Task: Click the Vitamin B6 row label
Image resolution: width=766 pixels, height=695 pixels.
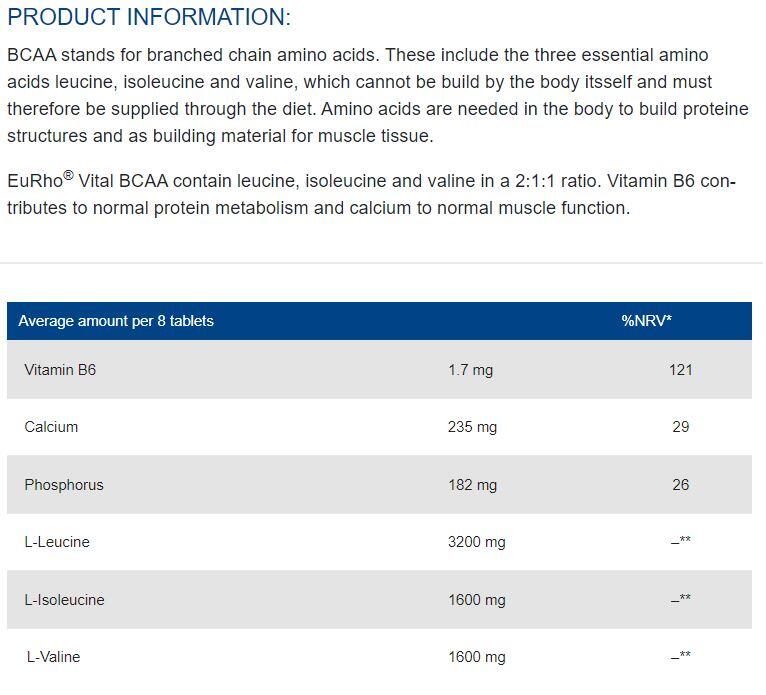Action: [60, 370]
